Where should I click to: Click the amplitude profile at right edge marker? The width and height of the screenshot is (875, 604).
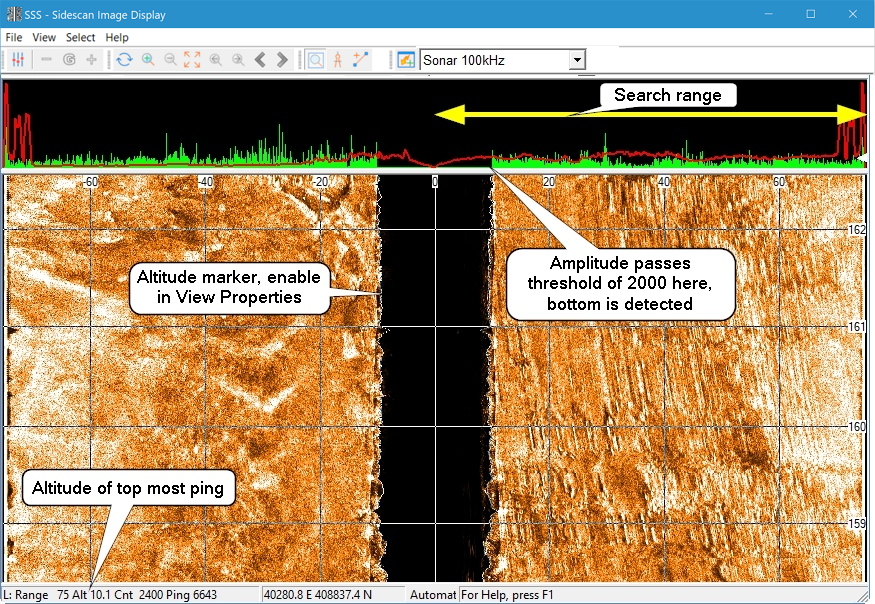[862, 158]
